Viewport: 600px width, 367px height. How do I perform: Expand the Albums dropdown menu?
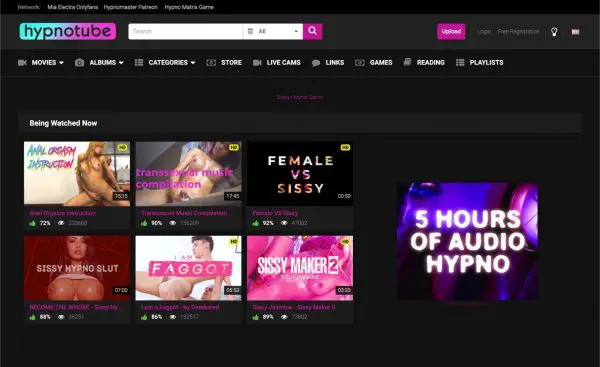tap(106, 62)
